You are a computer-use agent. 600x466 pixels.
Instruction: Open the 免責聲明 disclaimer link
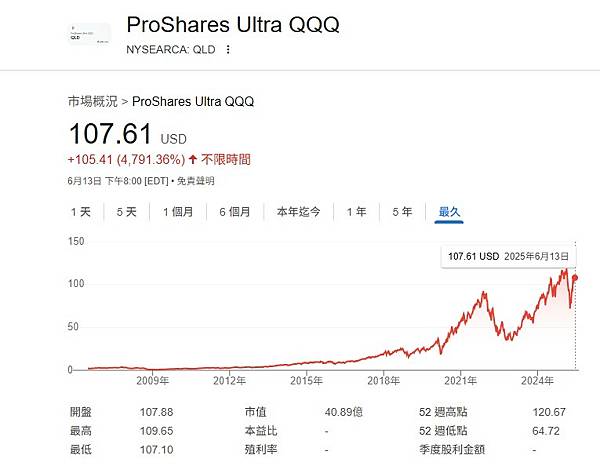[x=195, y=181]
